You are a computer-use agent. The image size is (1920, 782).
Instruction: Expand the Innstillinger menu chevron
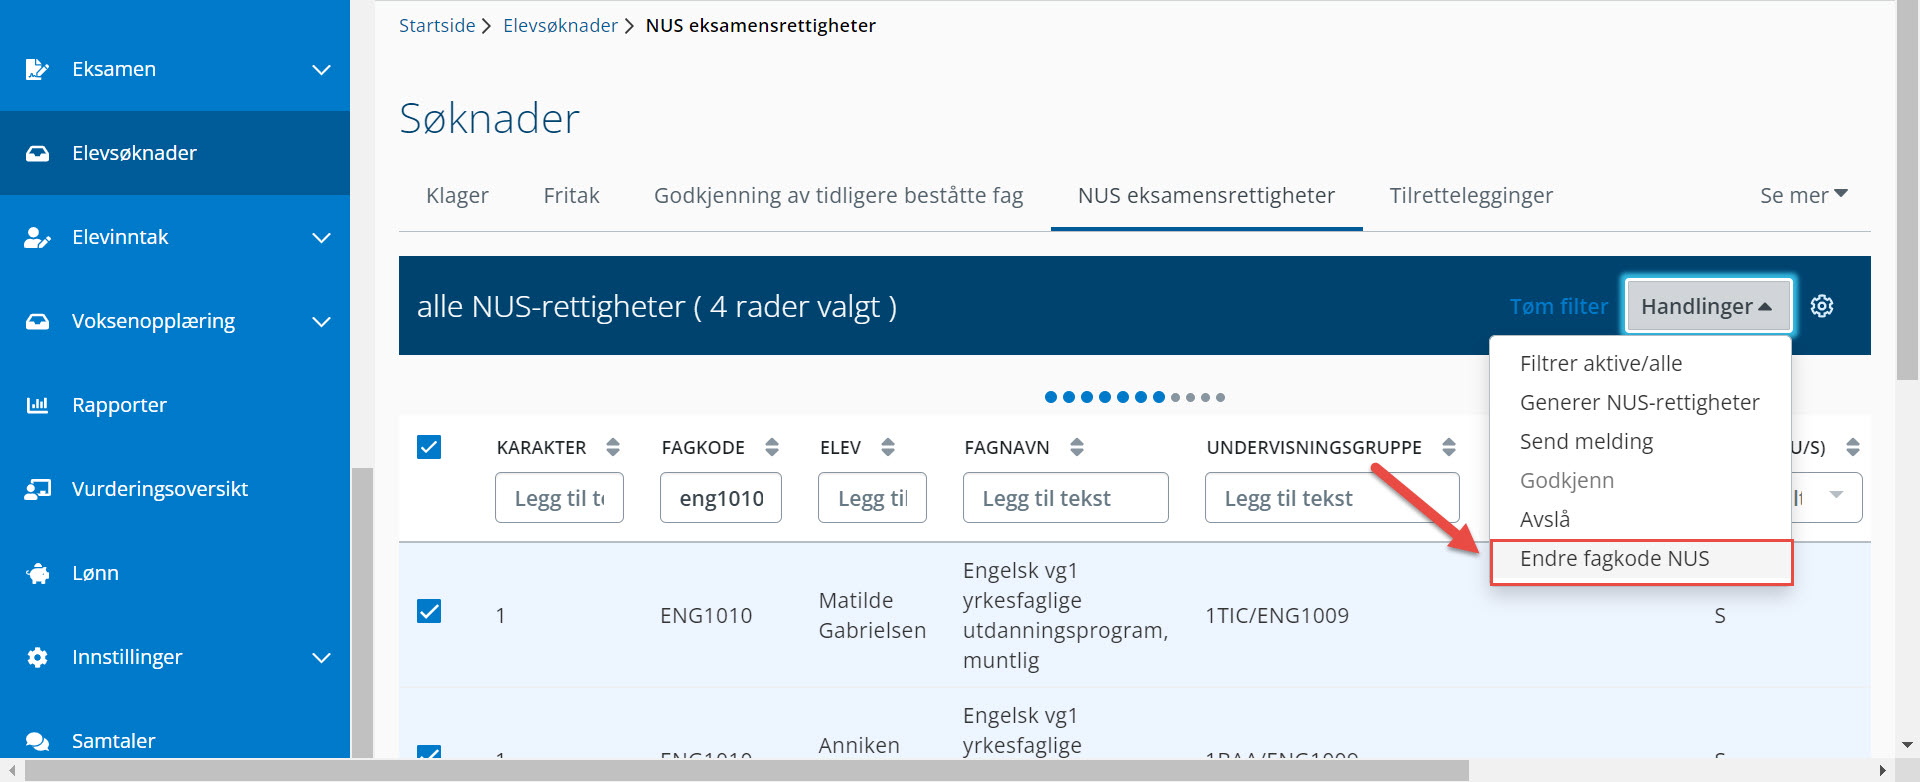[321, 657]
